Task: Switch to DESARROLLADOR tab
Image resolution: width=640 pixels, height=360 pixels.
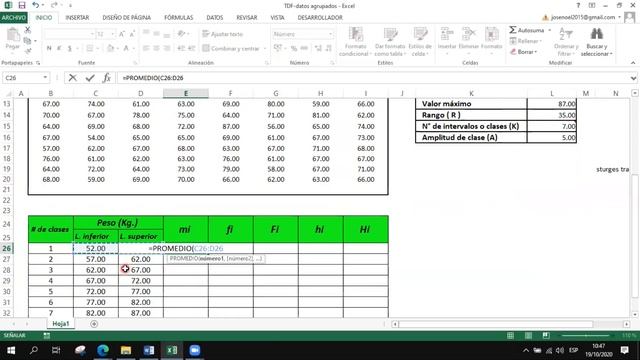Action: pos(320,18)
